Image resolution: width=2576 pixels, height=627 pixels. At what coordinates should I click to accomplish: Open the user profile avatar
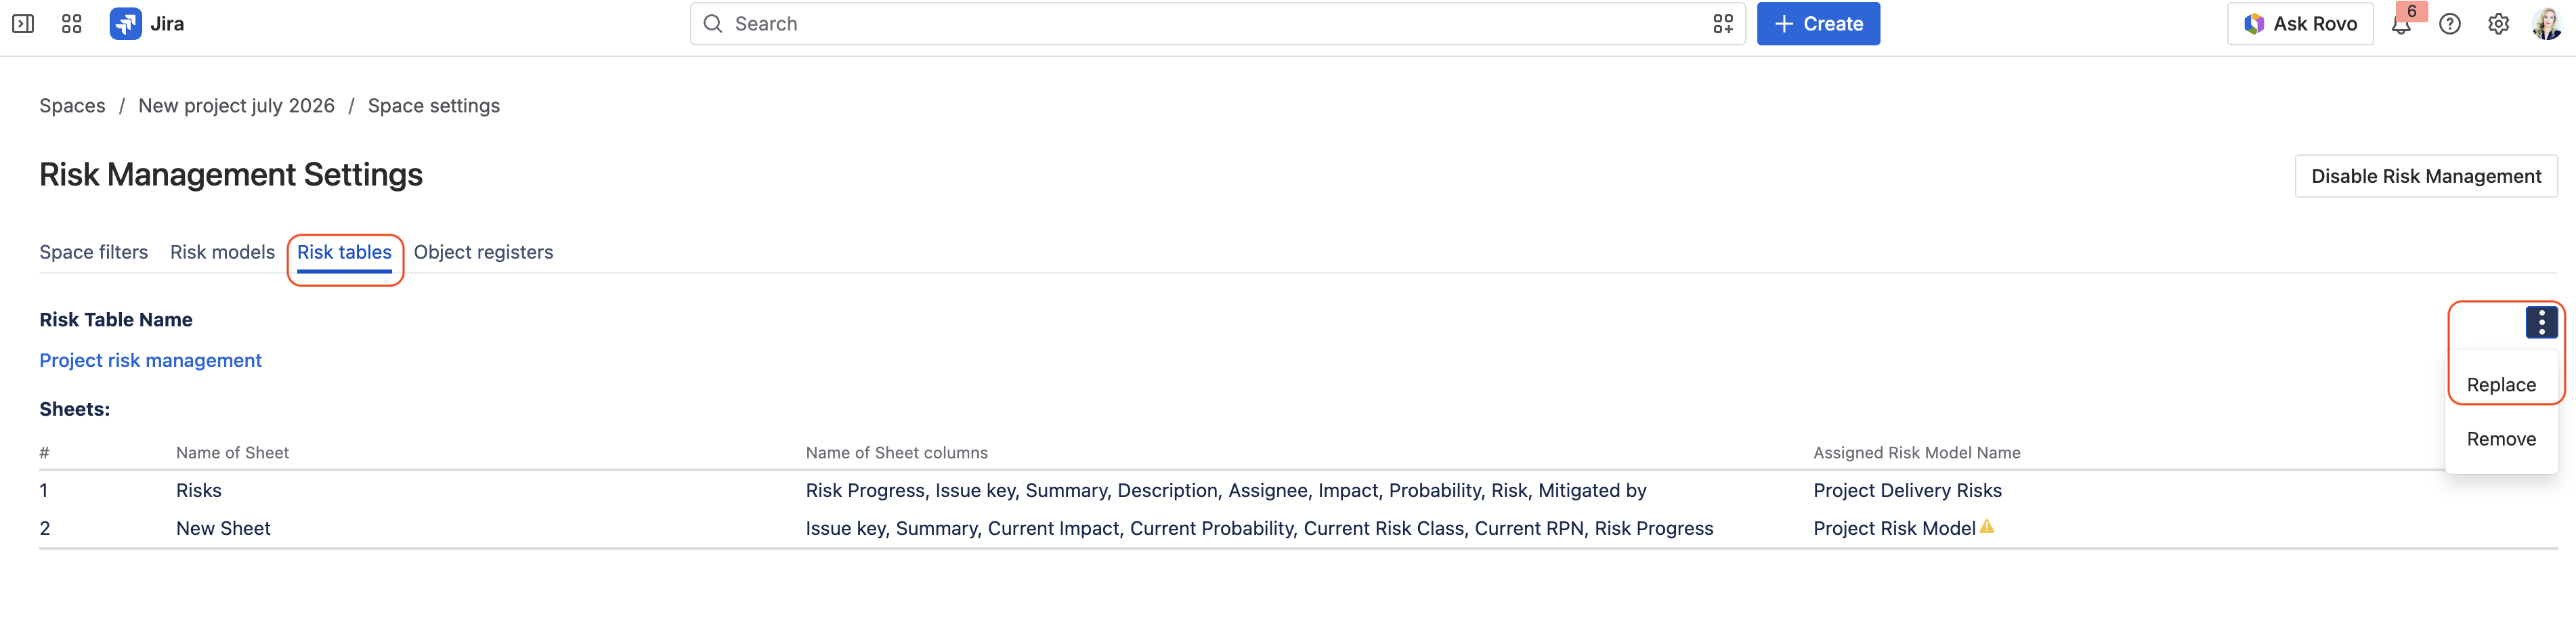point(2546,24)
